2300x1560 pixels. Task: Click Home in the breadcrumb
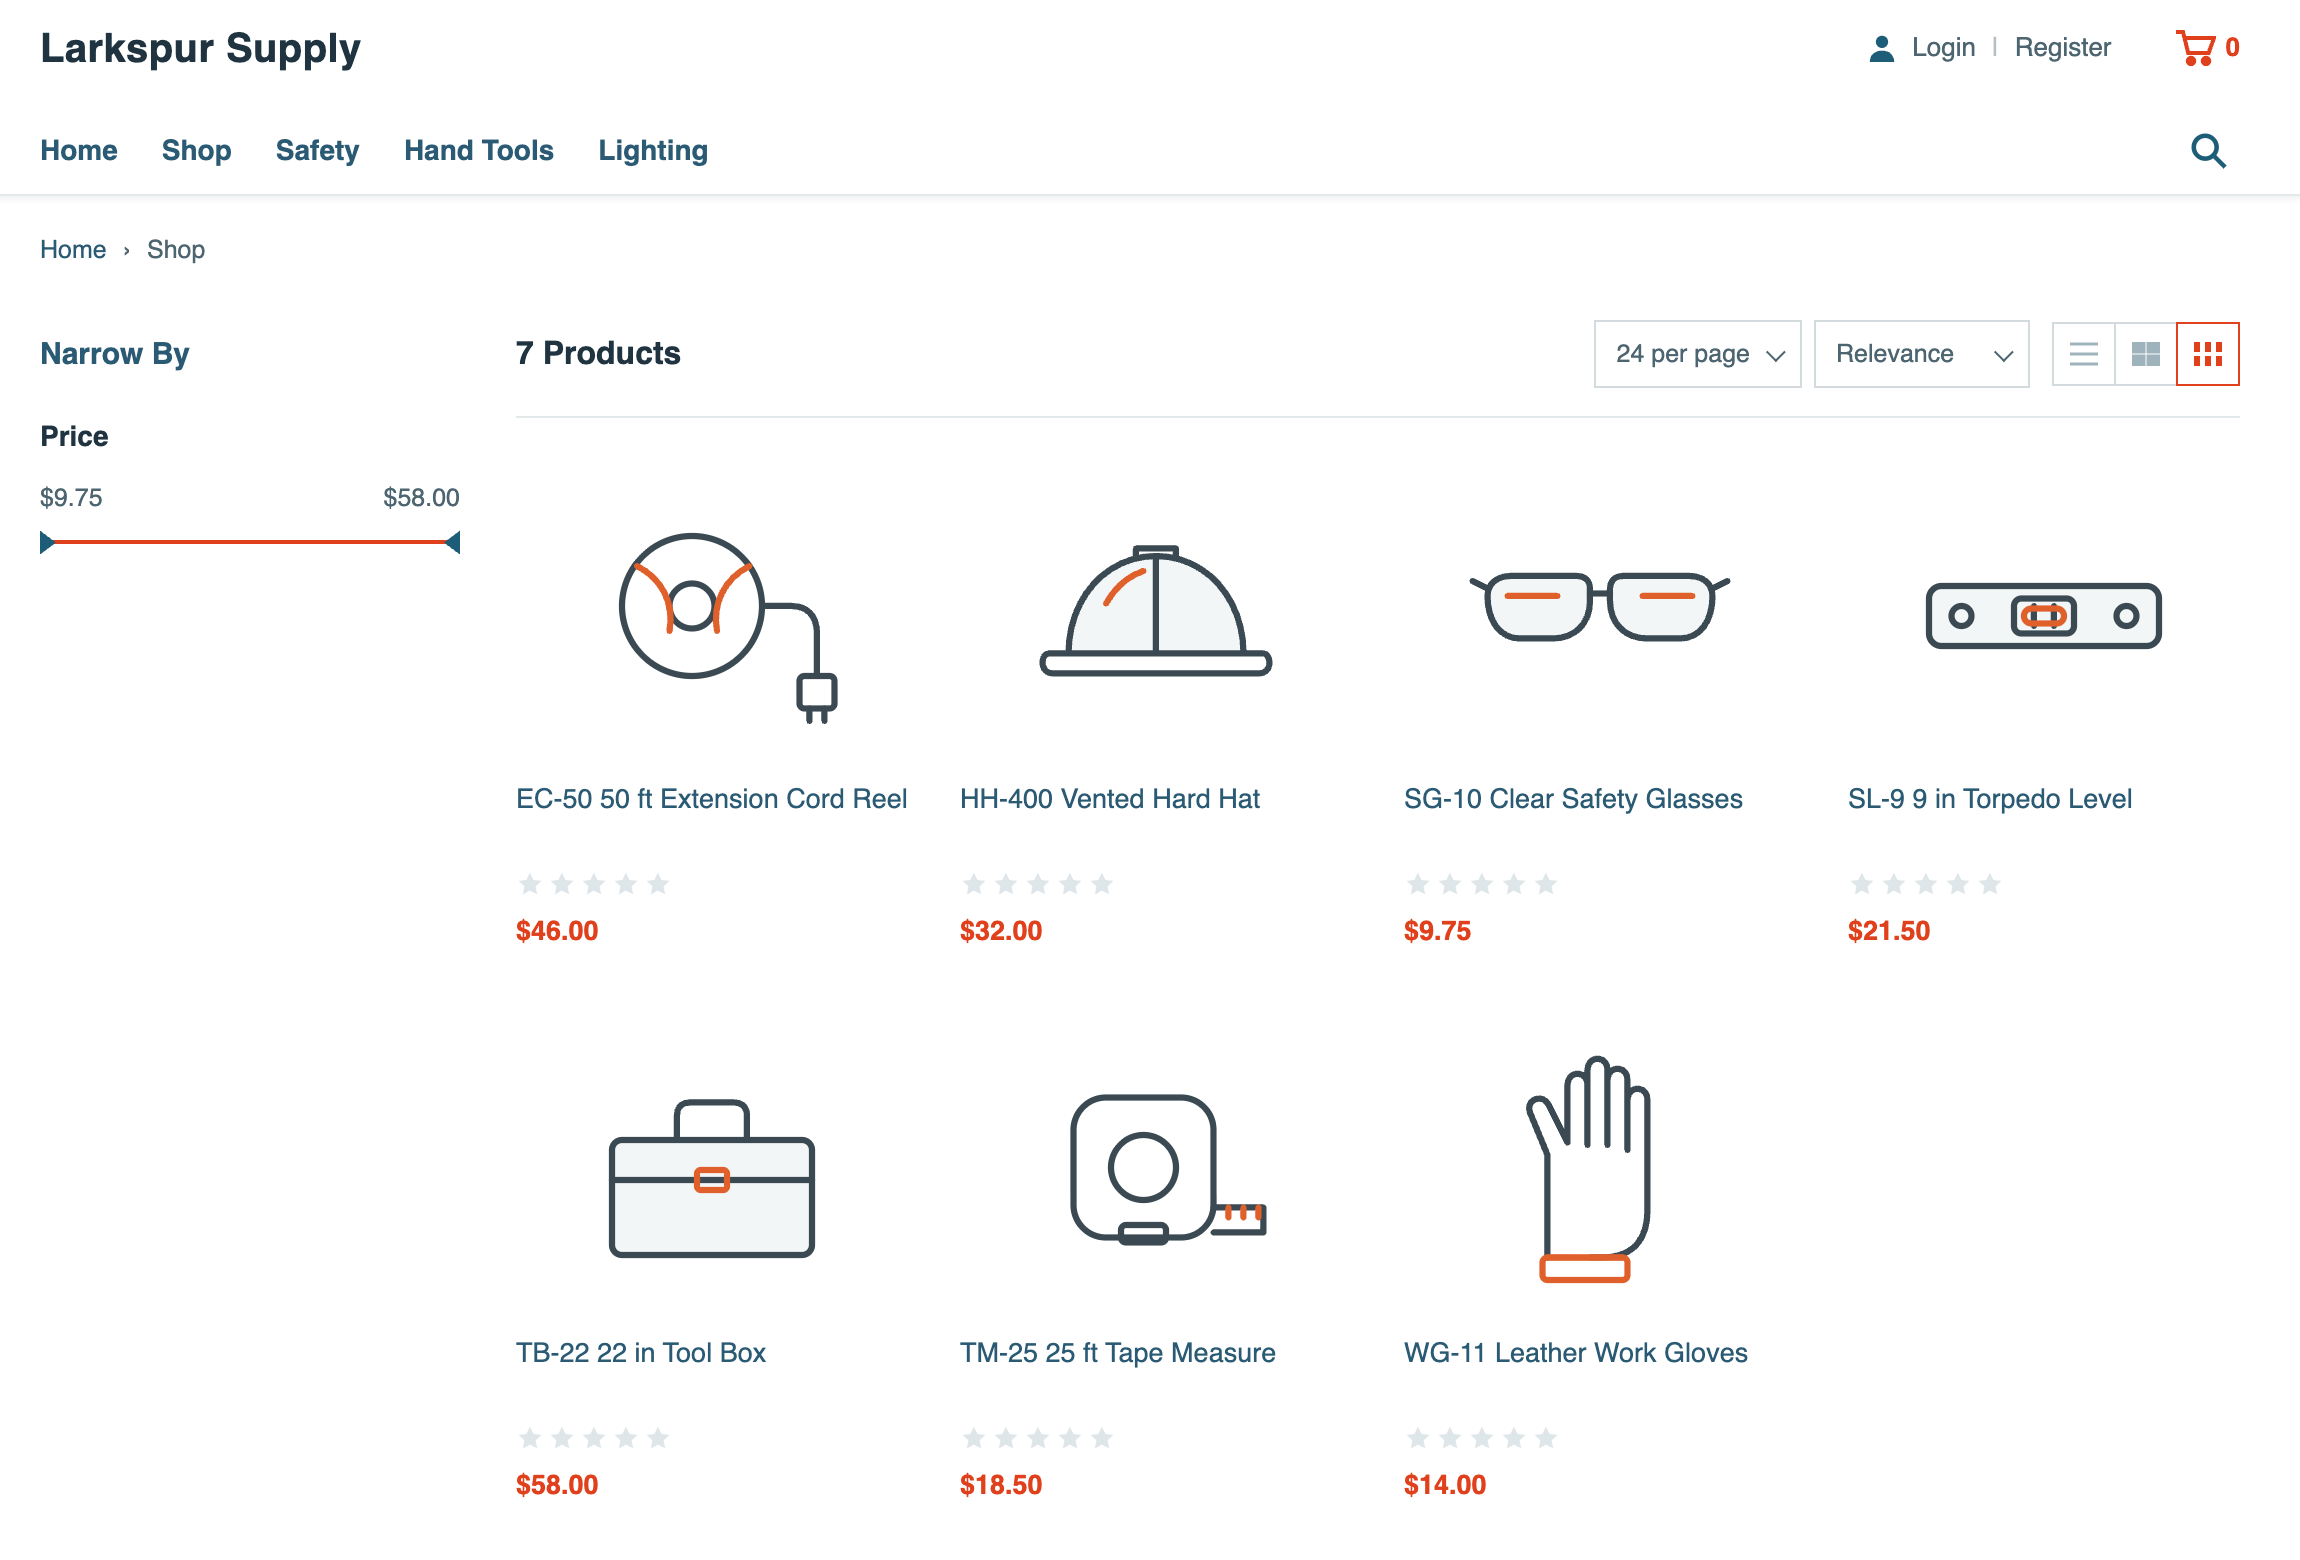73,250
